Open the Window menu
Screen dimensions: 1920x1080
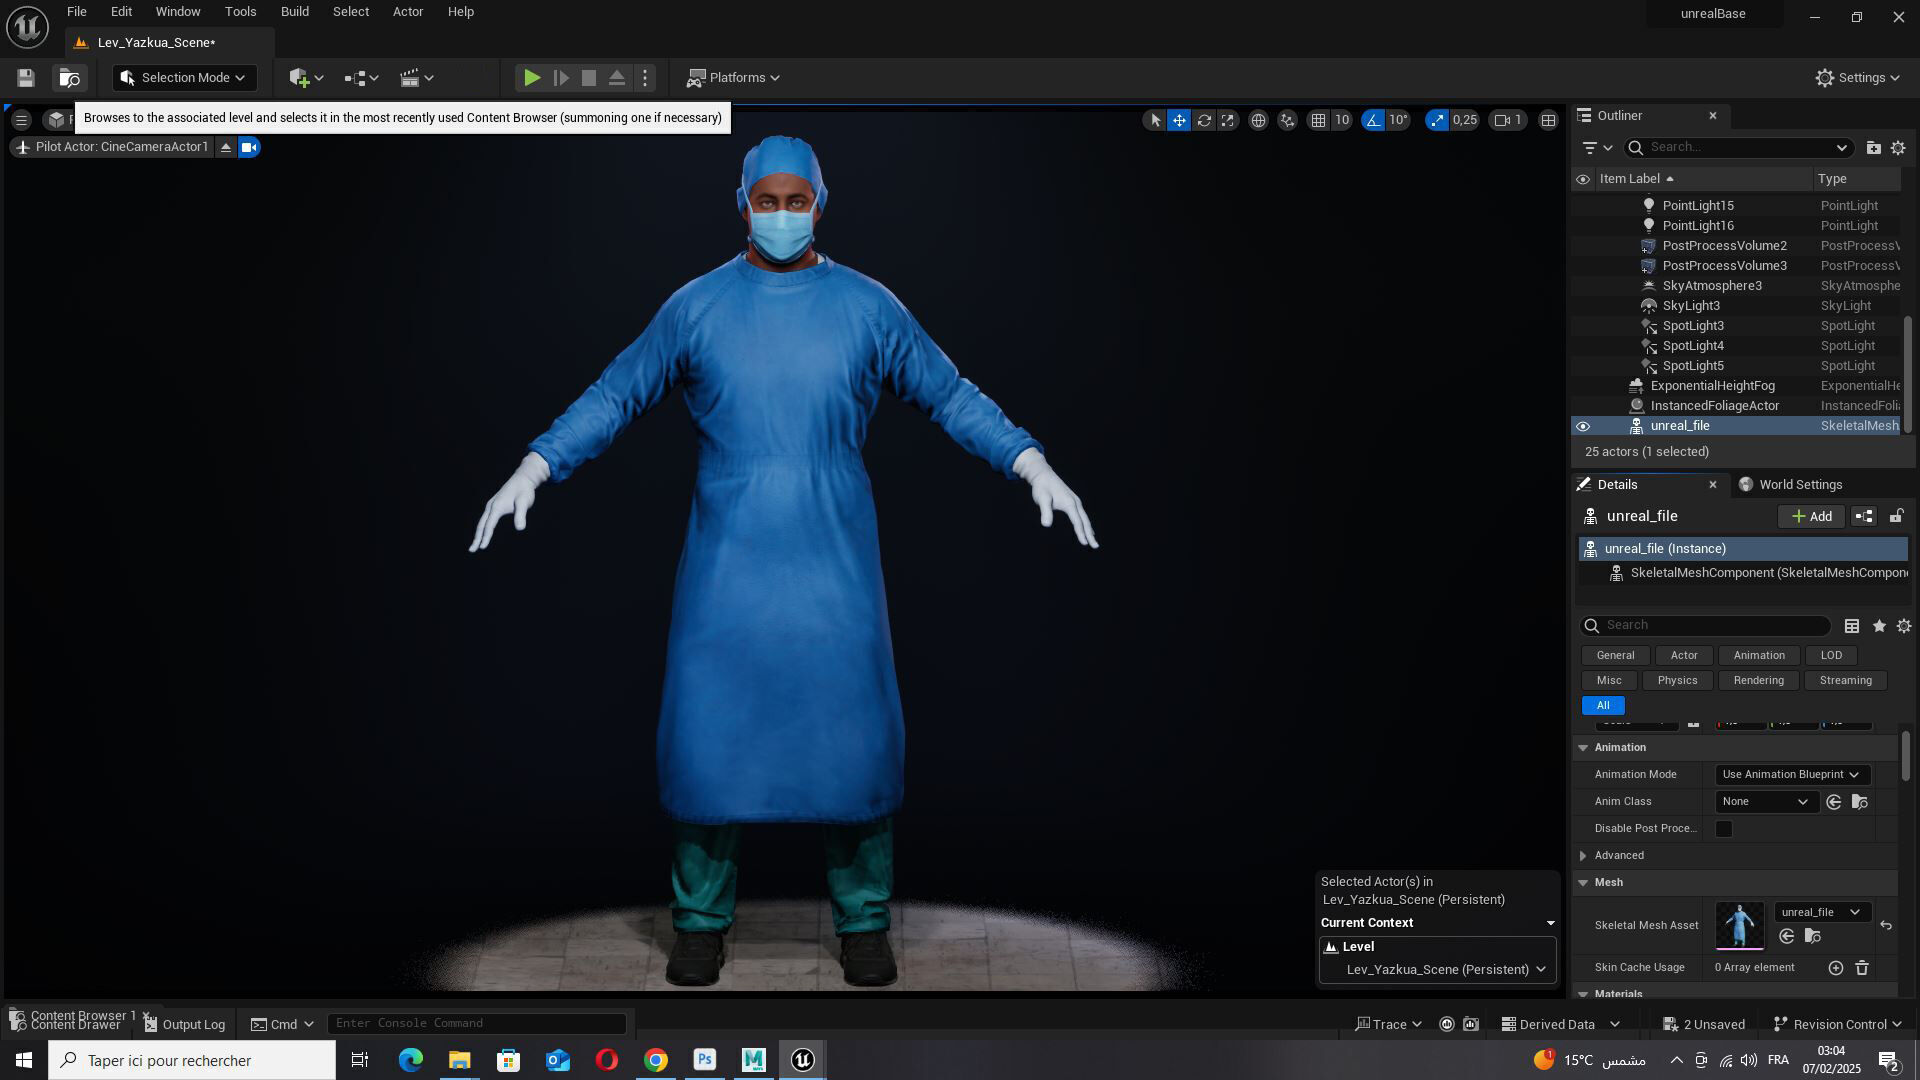pyautogui.click(x=178, y=12)
